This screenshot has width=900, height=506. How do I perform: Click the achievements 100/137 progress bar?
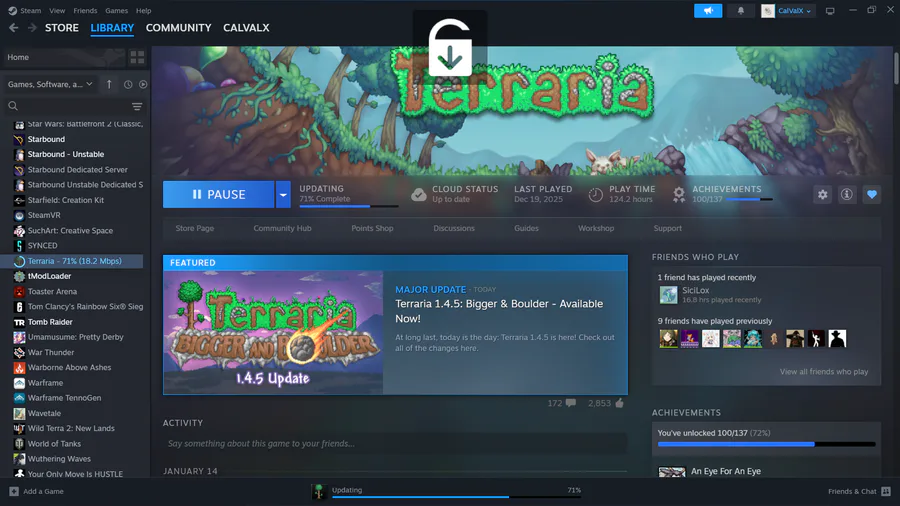pos(766,444)
